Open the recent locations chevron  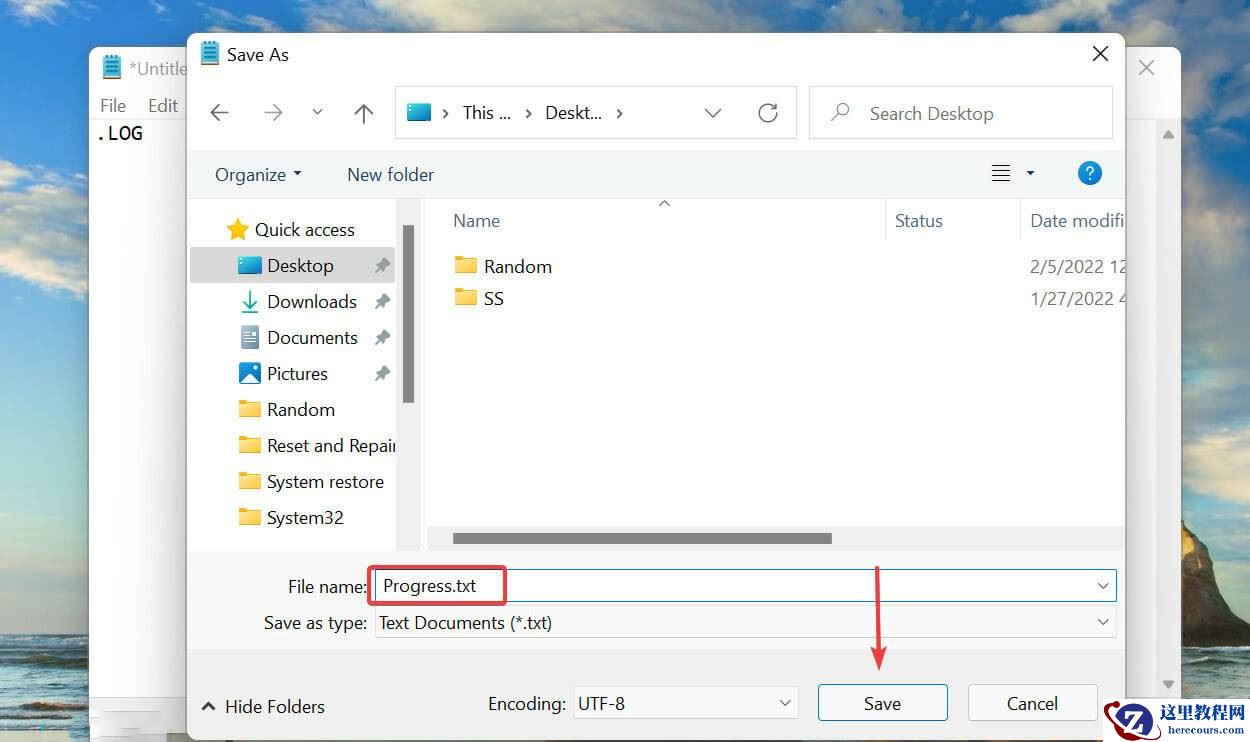click(x=317, y=113)
